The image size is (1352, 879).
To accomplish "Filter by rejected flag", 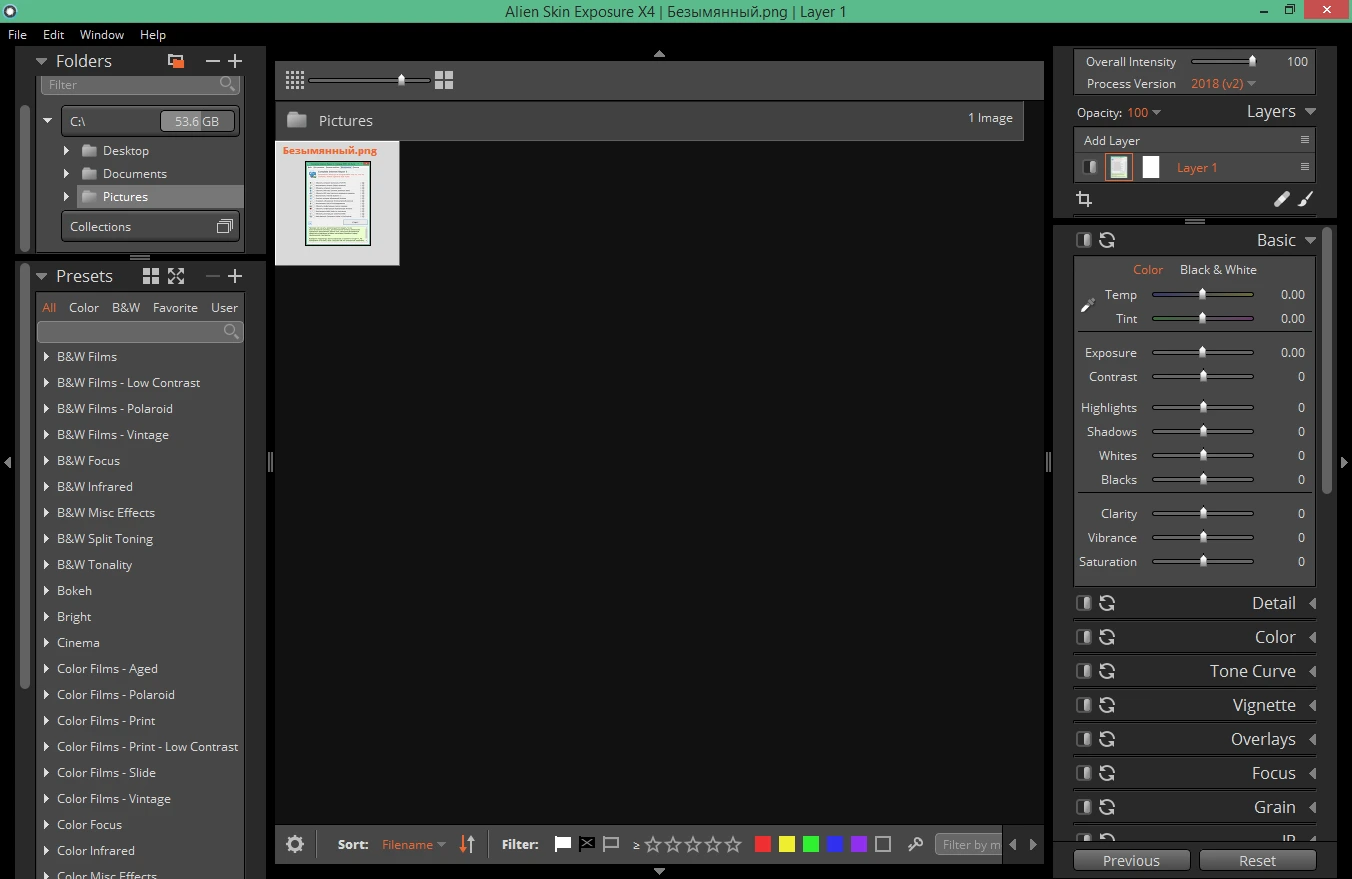I will click(x=587, y=844).
